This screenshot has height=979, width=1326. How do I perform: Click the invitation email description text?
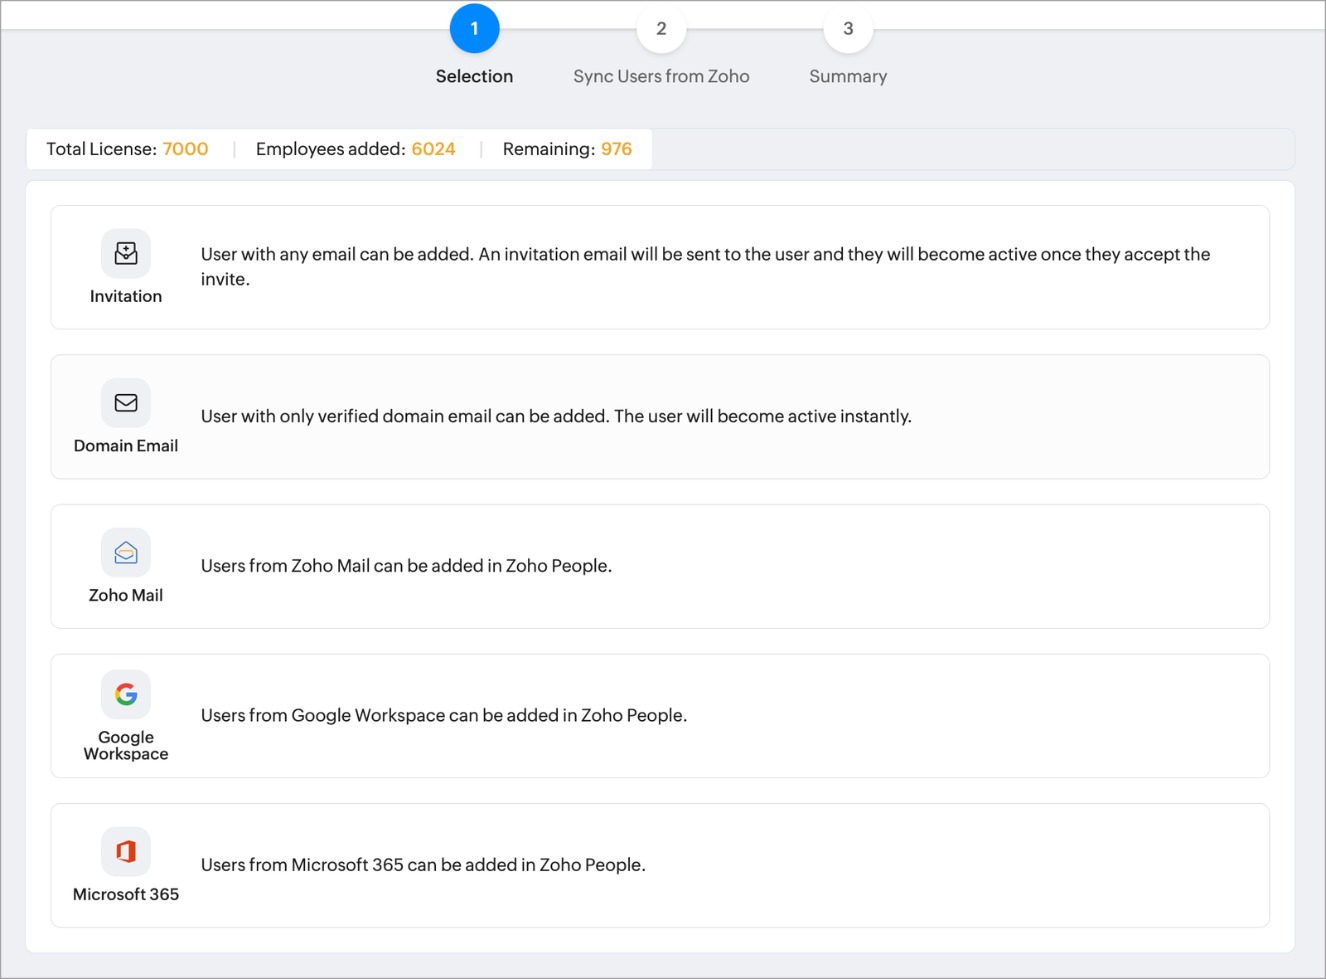click(x=705, y=266)
